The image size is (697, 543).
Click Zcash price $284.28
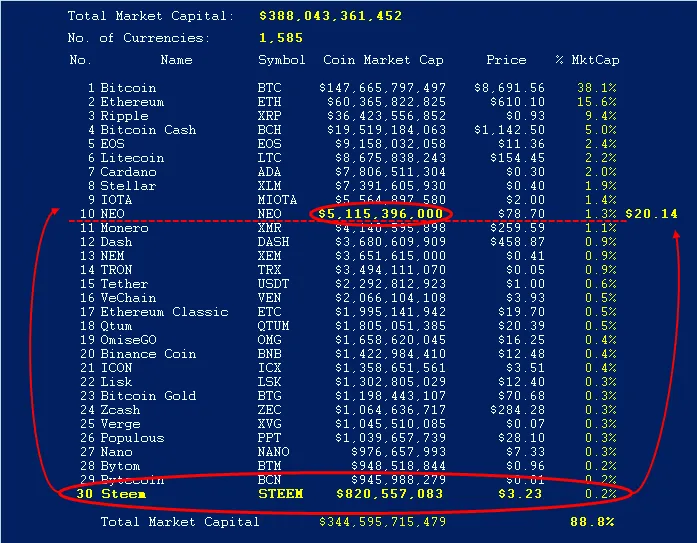[517, 410]
